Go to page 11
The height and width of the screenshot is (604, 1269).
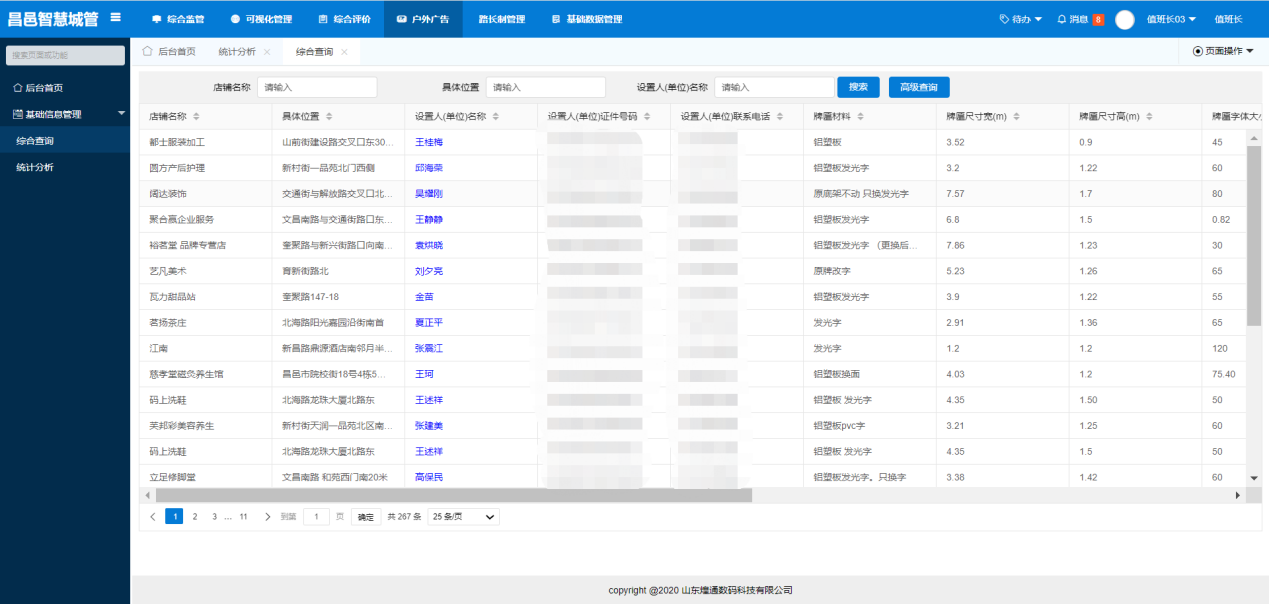coord(243,517)
